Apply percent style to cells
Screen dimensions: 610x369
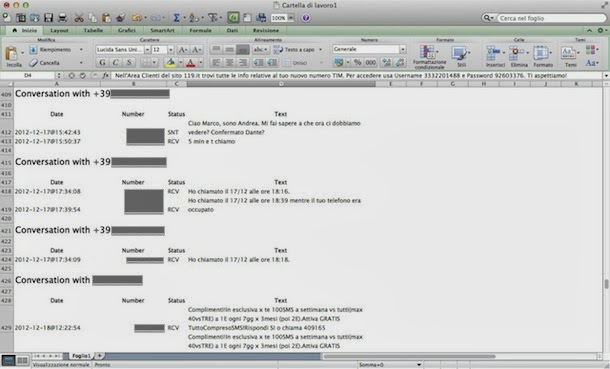tap(358, 62)
